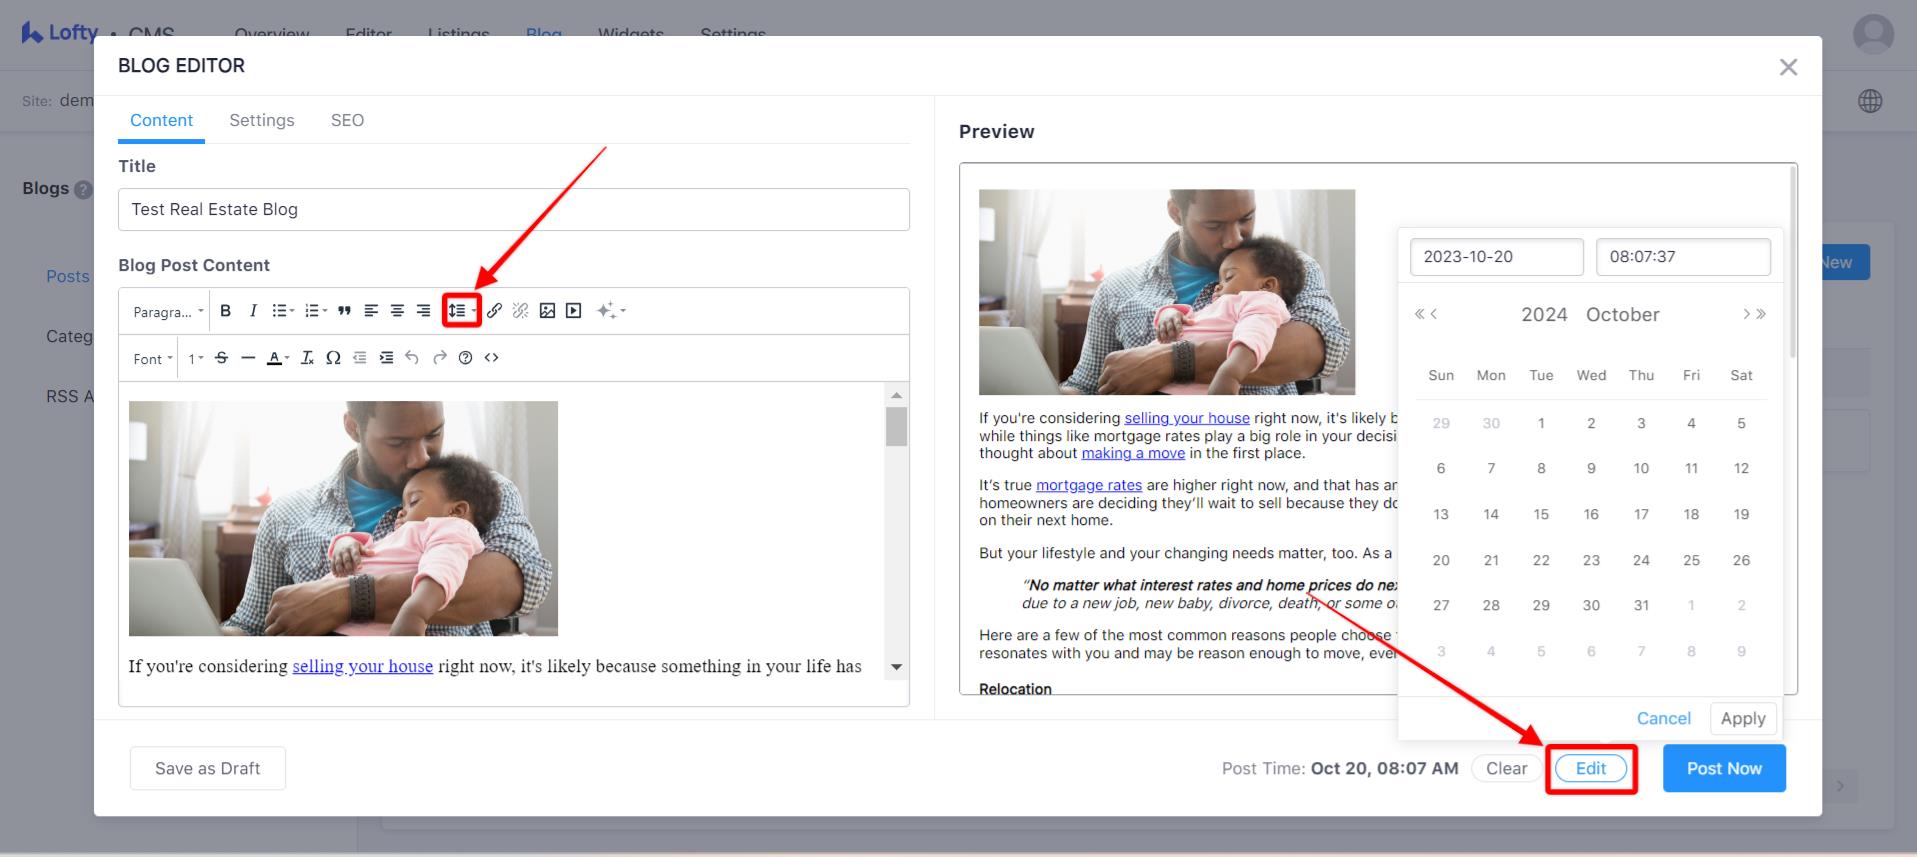
Task: Toggle italic formatting in the editor toolbar
Action: (x=253, y=311)
